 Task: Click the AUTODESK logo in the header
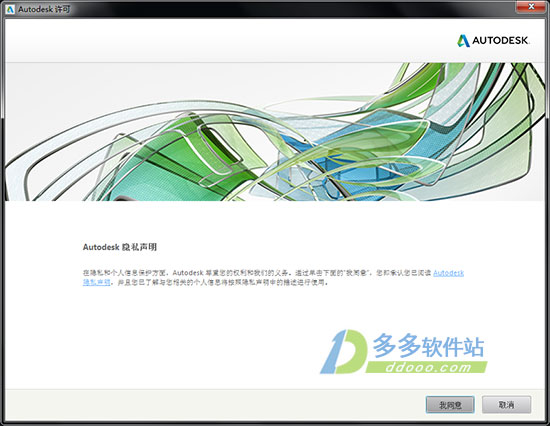(493, 41)
